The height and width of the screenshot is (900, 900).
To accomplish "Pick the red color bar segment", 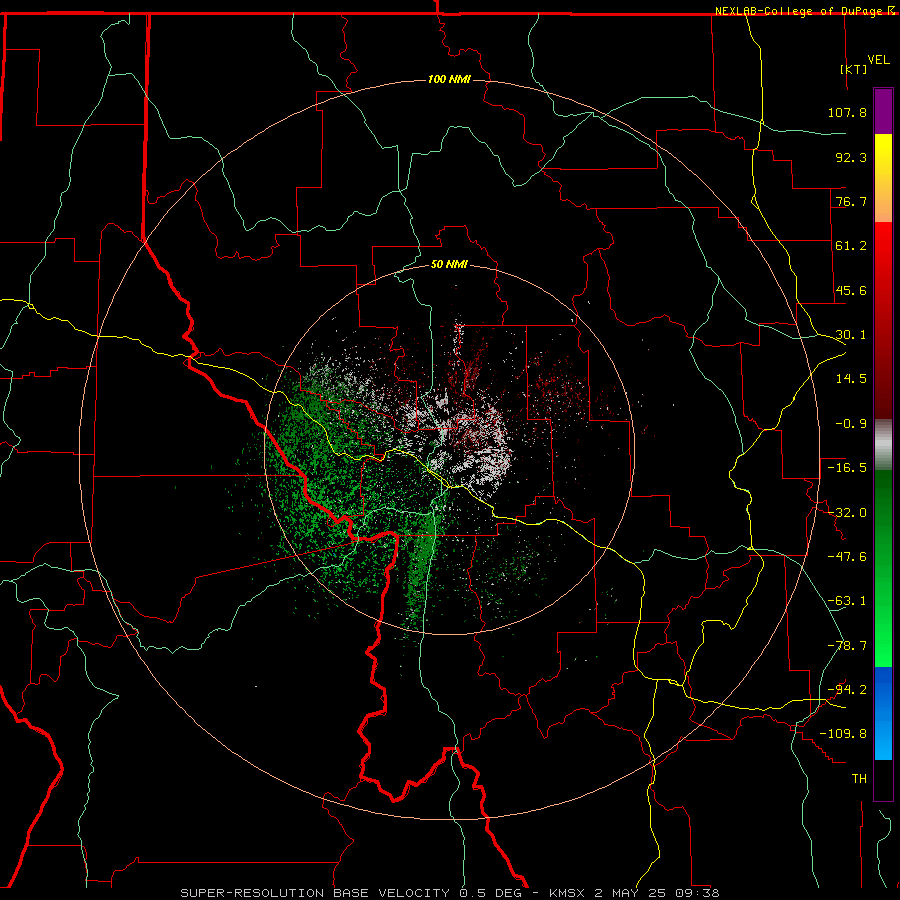I will 883,320.
